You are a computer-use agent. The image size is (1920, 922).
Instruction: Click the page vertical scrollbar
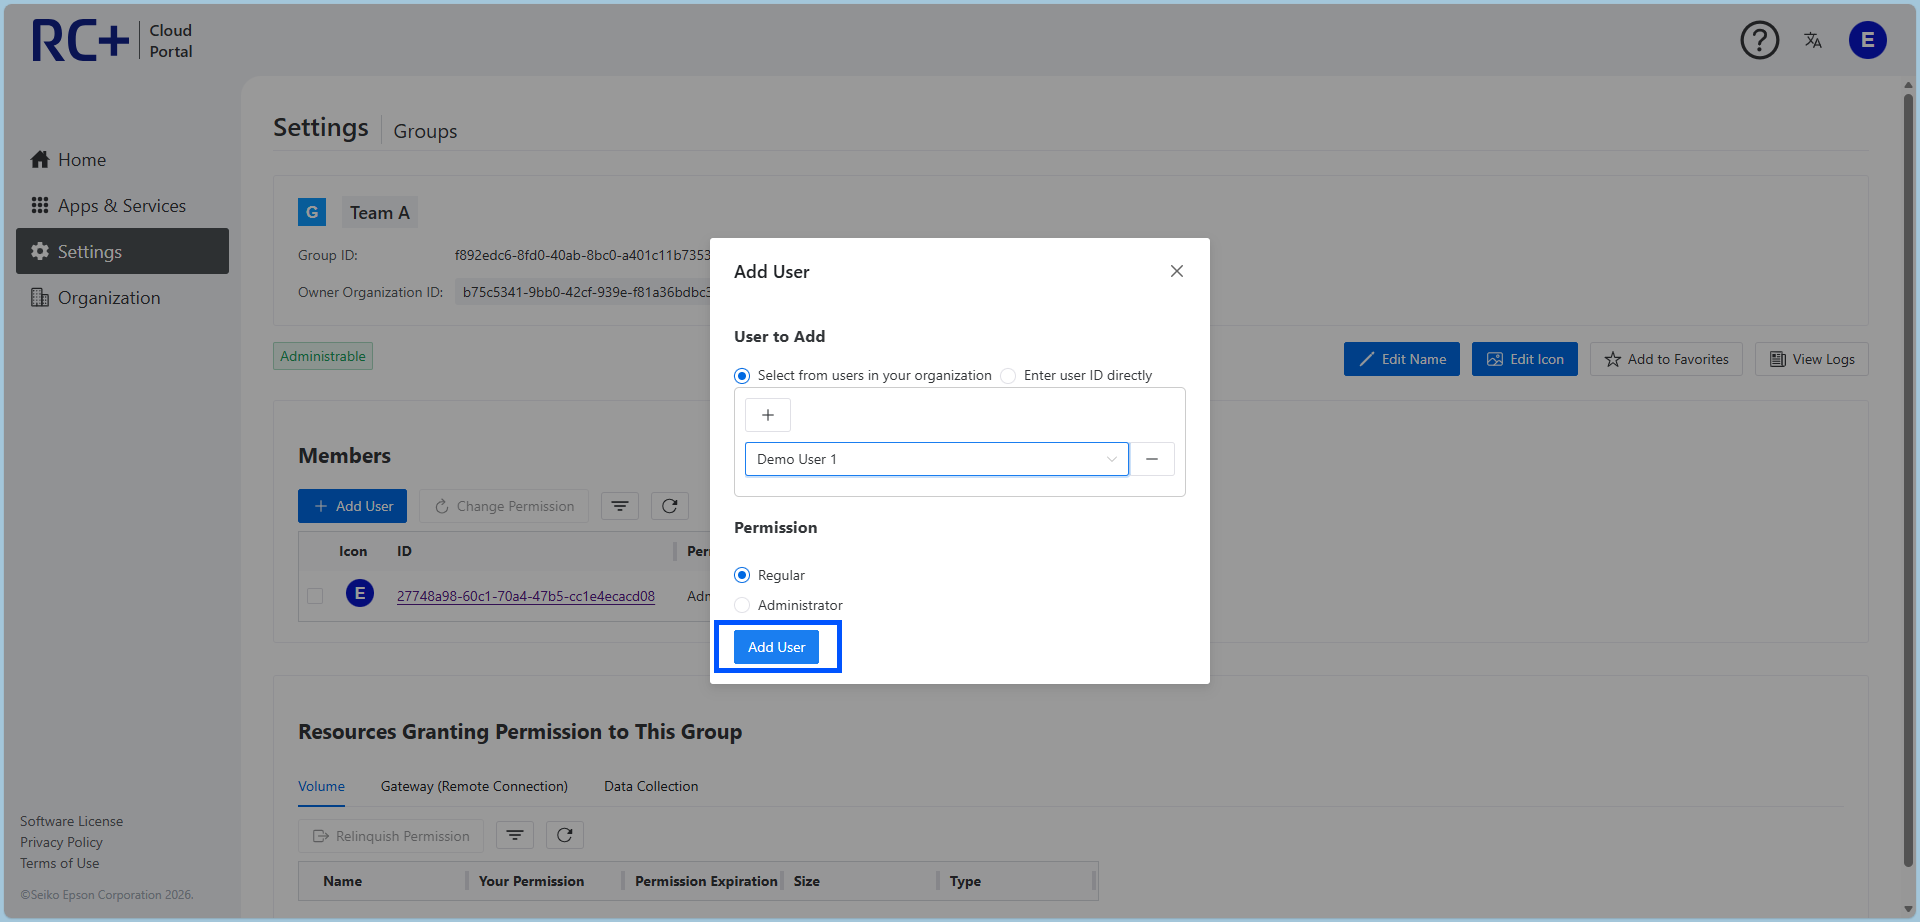point(1908,480)
